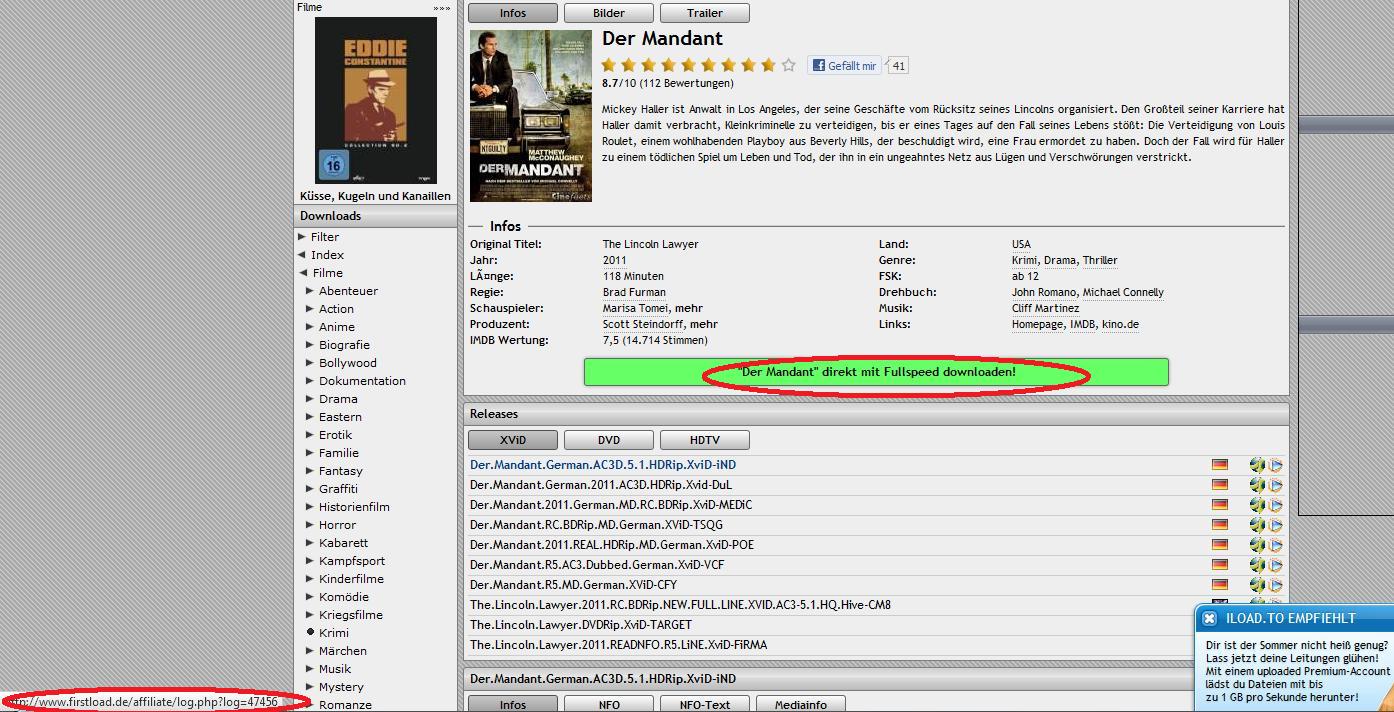
Task: Open the NFO-Text tab of the release
Action: click(704, 704)
